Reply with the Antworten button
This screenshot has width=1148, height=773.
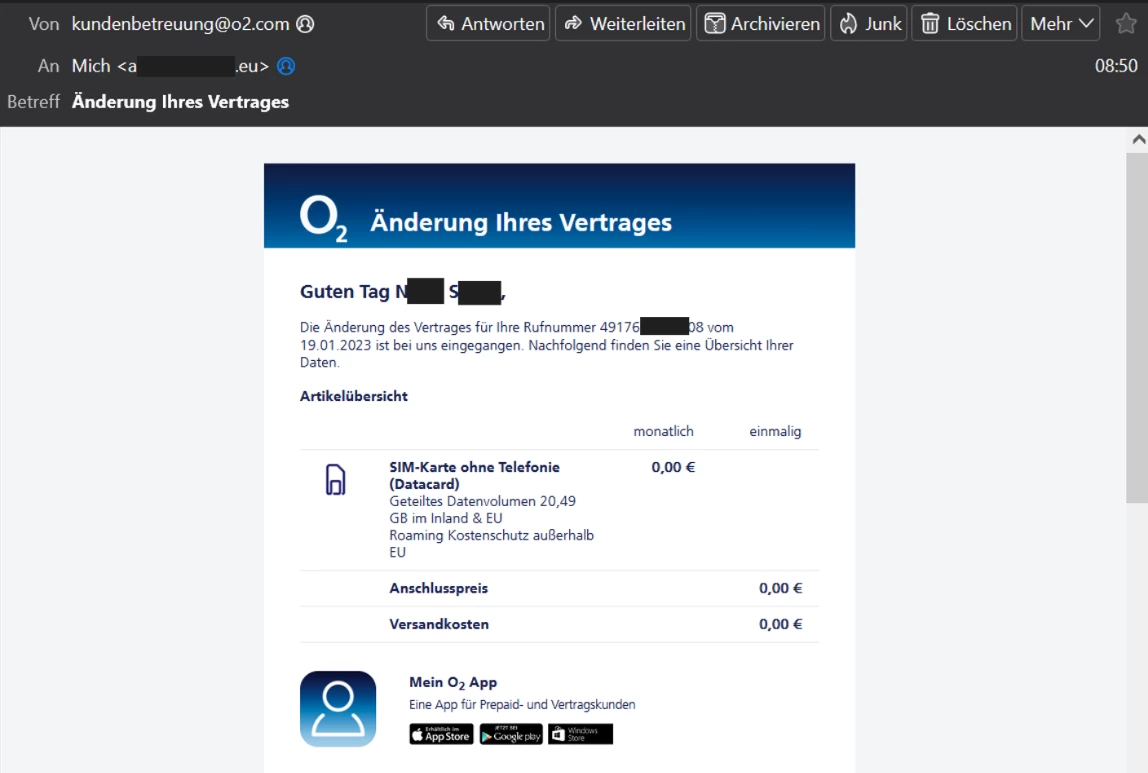(x=488, y=23)
